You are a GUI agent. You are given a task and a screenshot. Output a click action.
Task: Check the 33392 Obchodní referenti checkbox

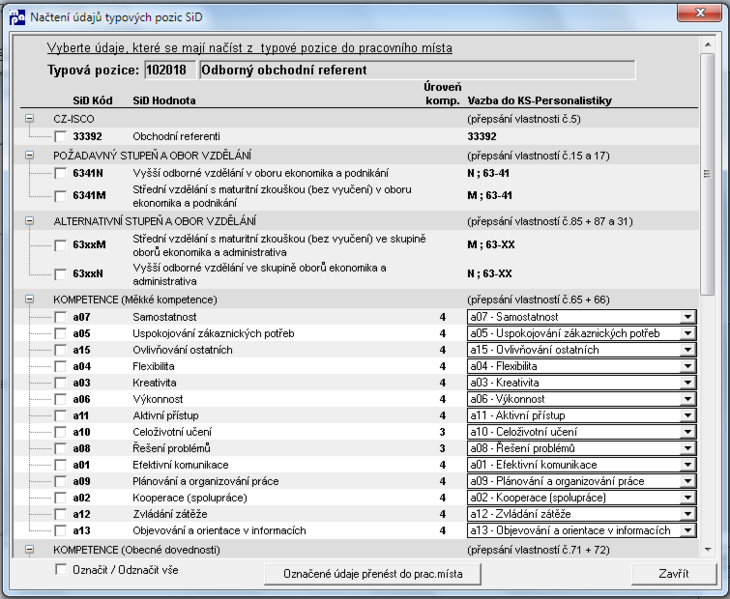[x=61, y=136]
